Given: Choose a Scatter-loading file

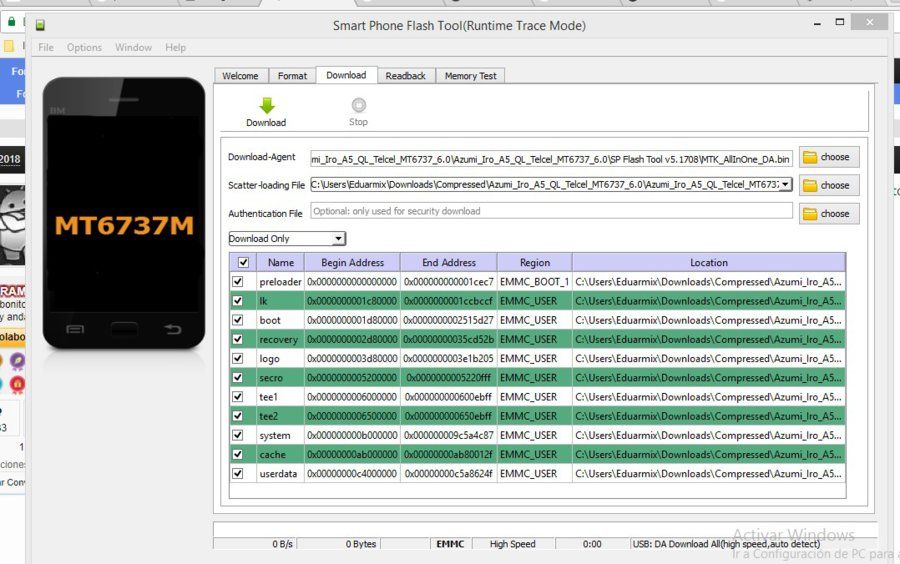Looking at the screenshot, I should coord(829,185).
